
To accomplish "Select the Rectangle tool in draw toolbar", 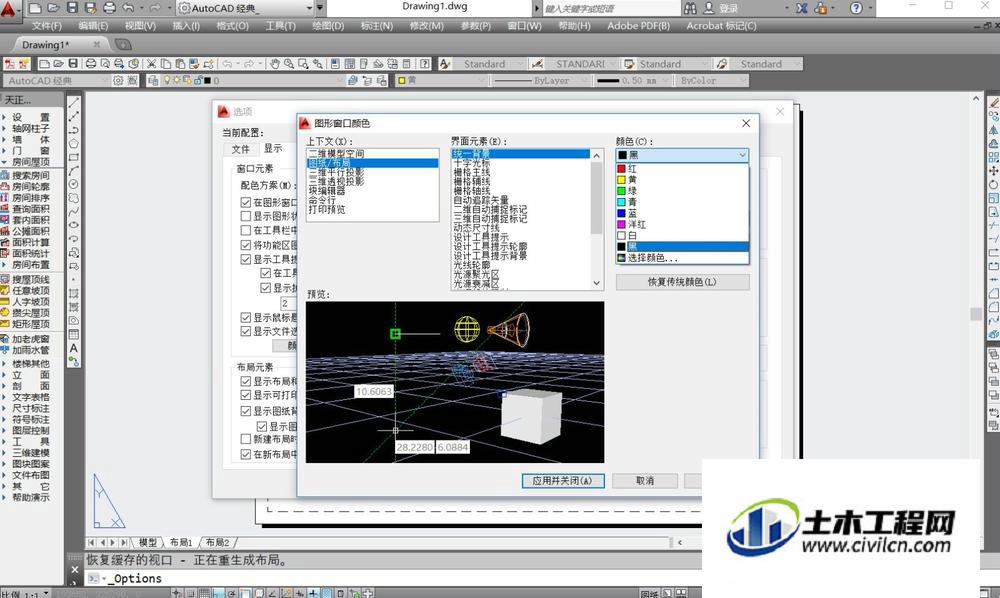I will tap(74, 157).
